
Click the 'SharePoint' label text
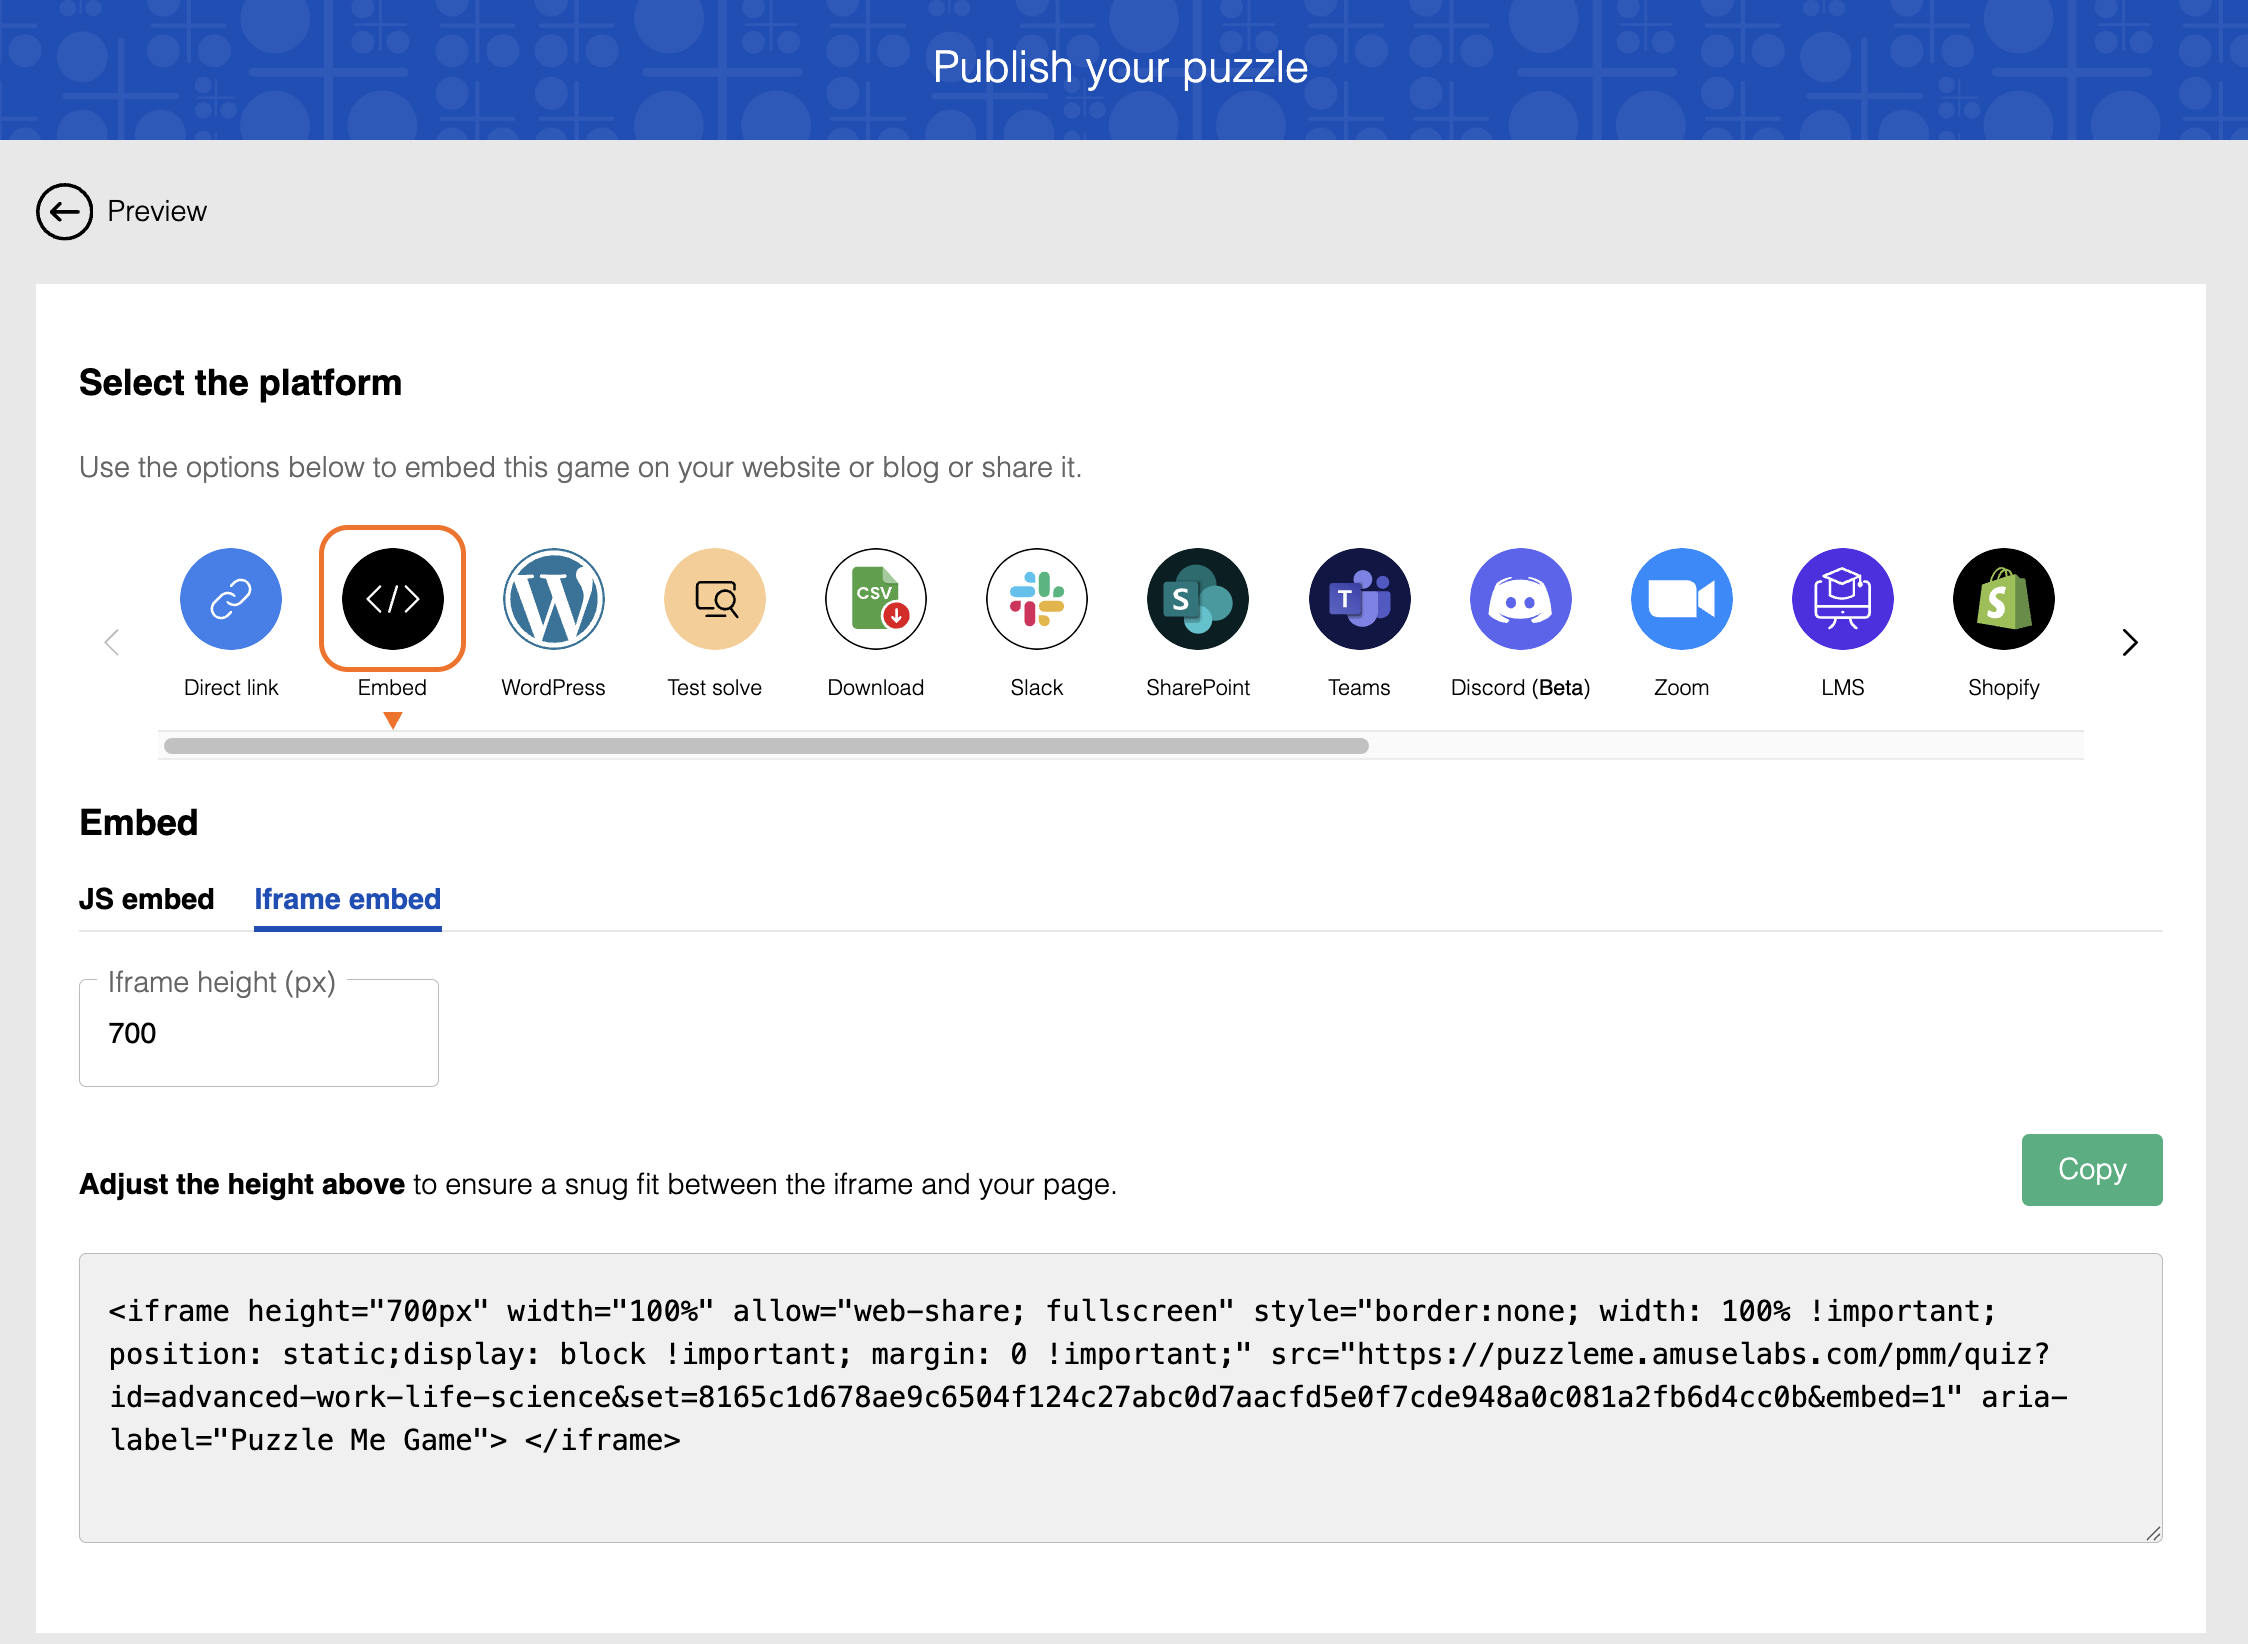(x=1198, y=687)
